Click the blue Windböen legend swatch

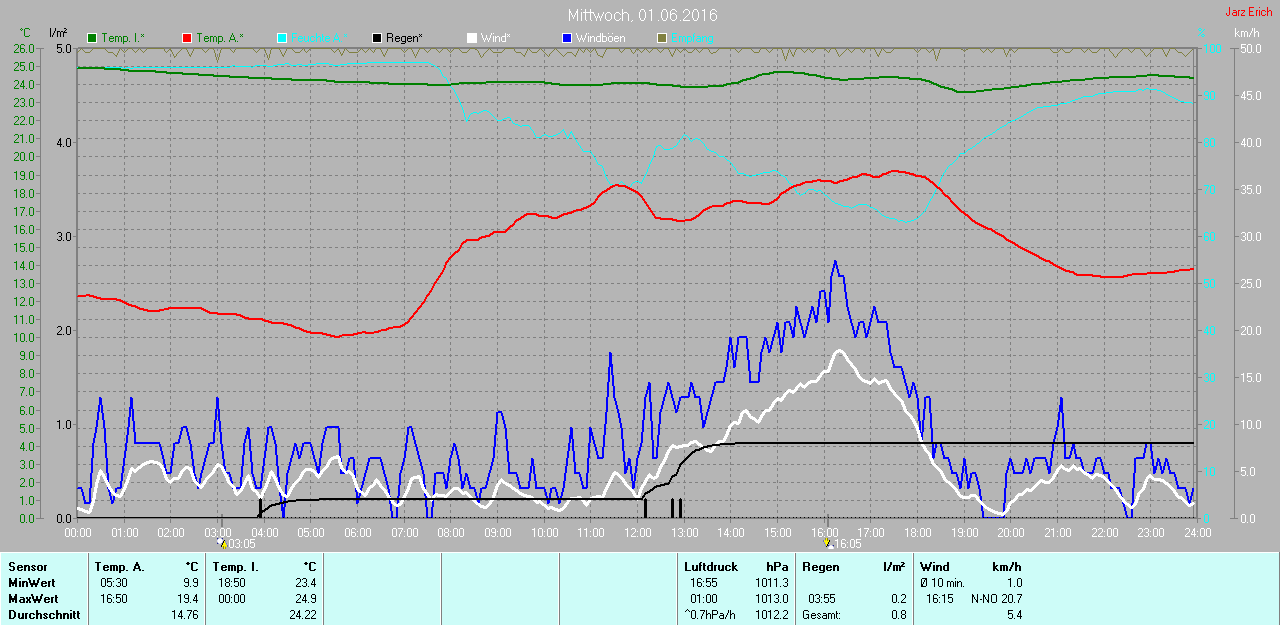click(x=567, y=38)
